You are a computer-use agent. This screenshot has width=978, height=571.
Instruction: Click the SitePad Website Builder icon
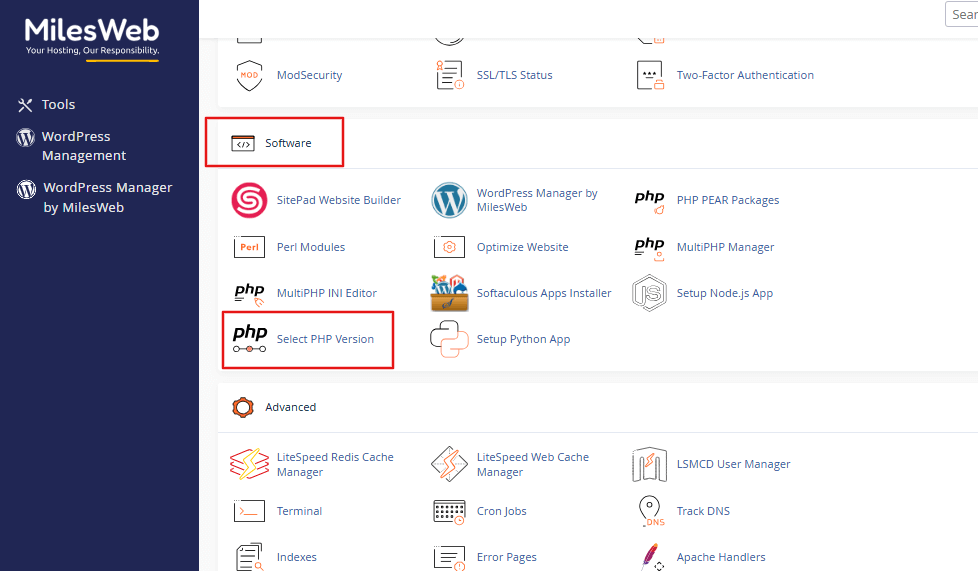pyautogui.click(x=249, y=201)
